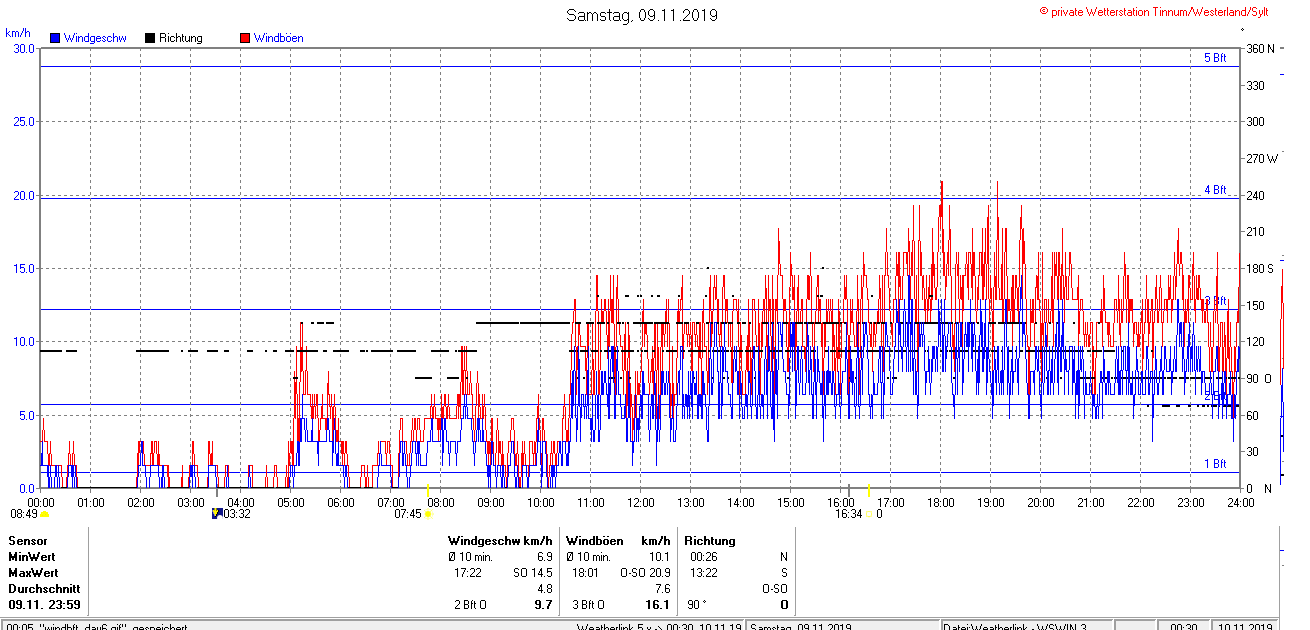Click the 12:00 time axis label
Screen dimensions: 1310x630
641,502
